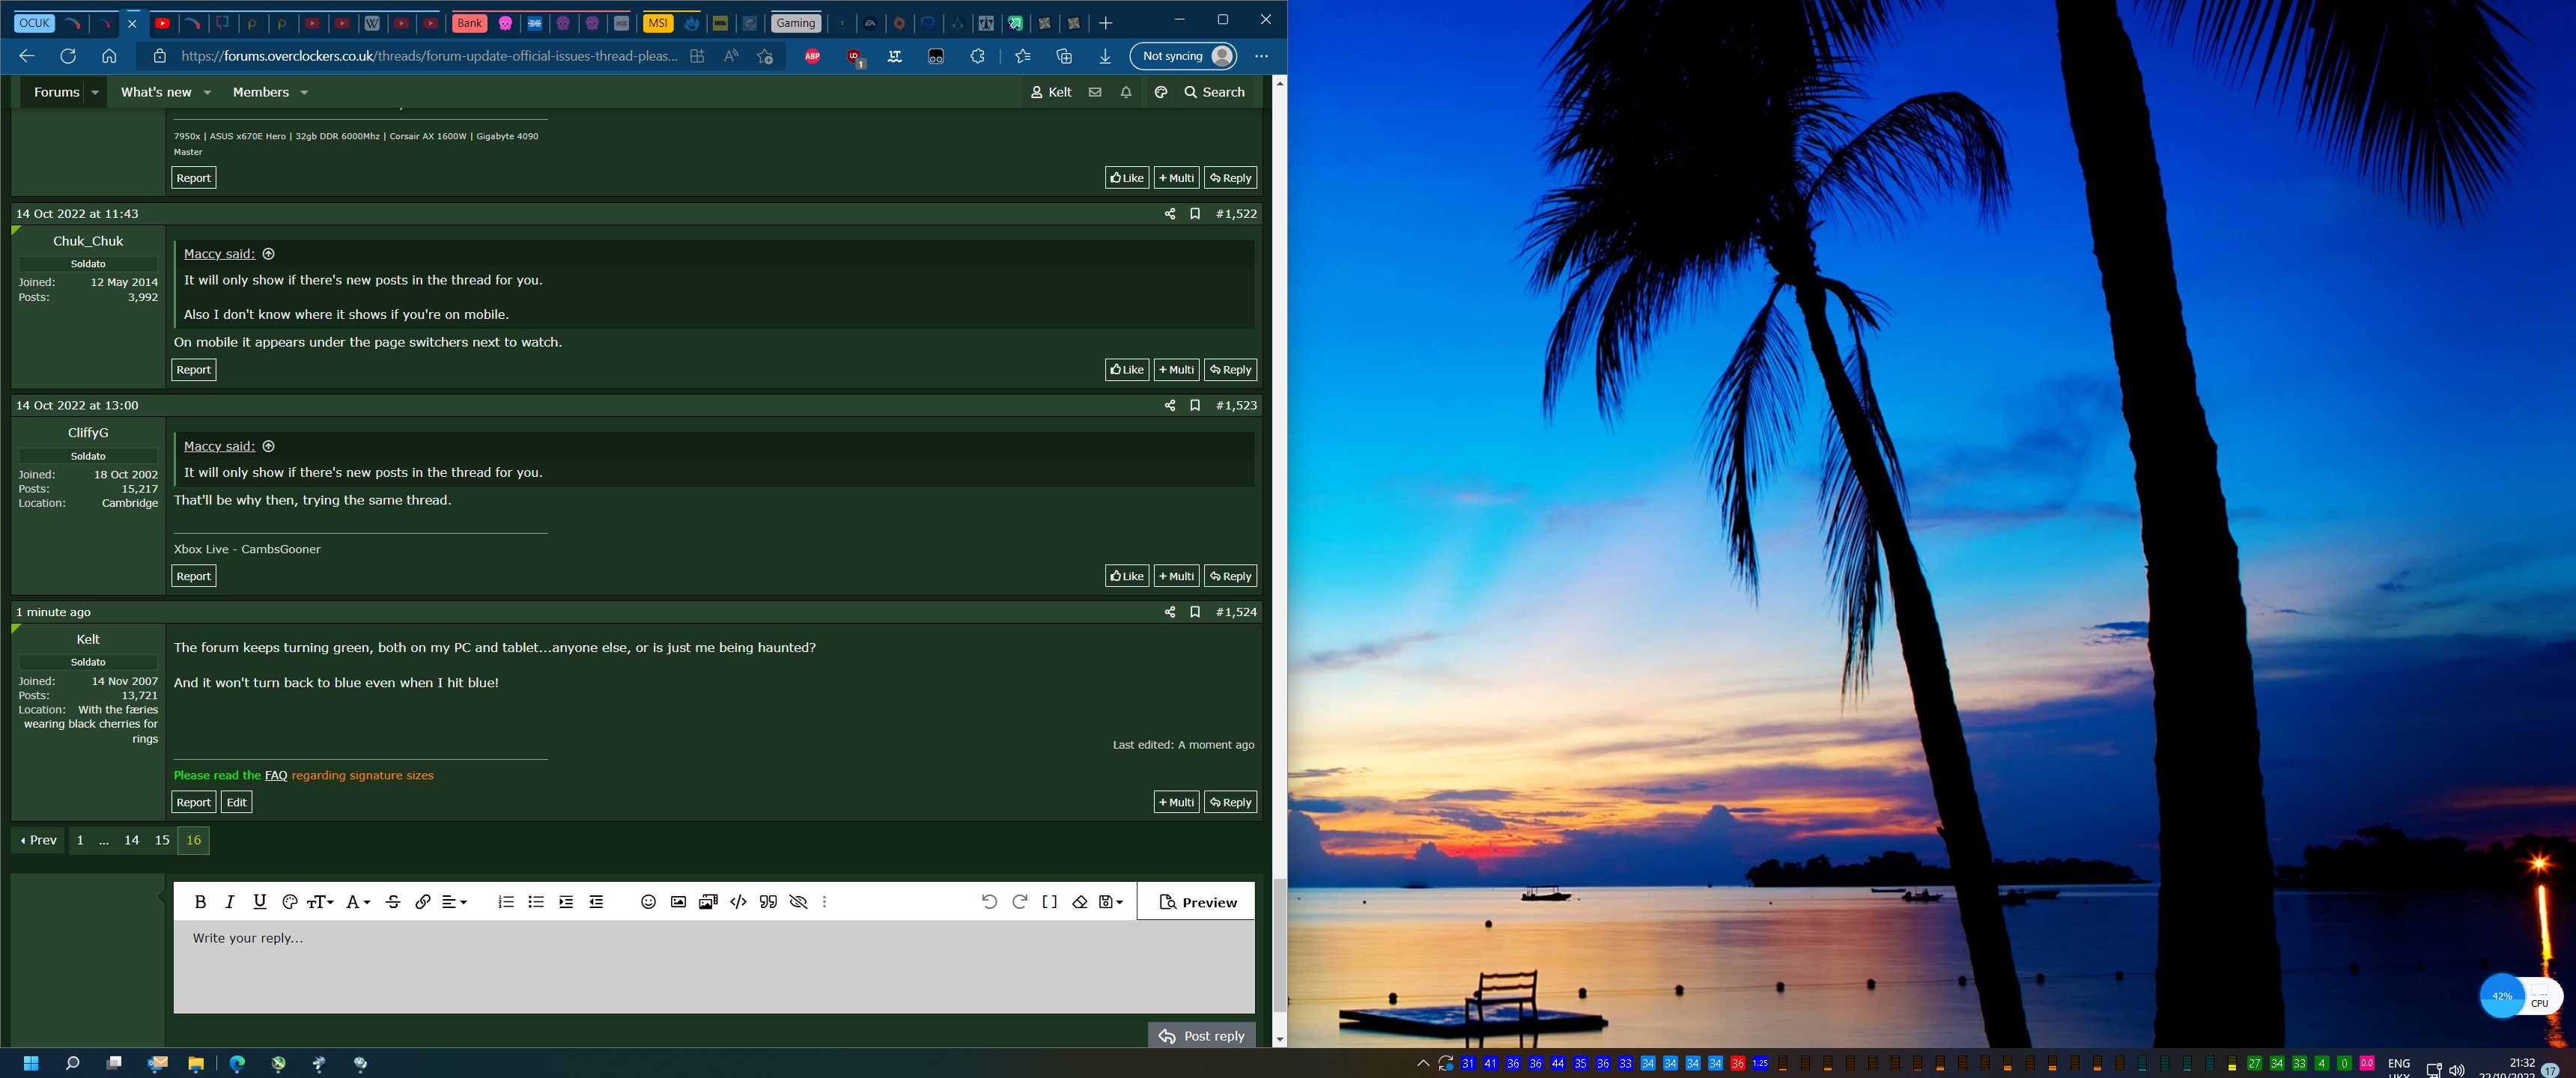Toggle BB code mode brackets
Viewport: 2576px width, 1078px height.
(1049, 902)
